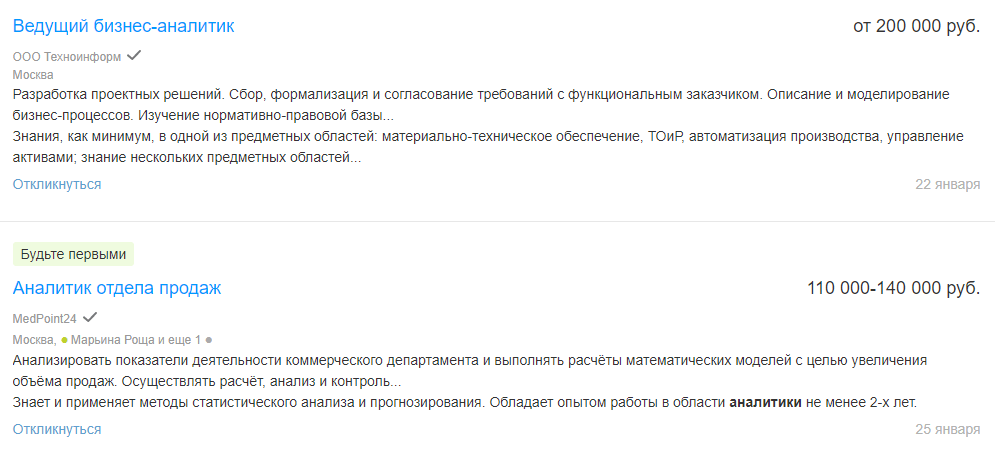The width and height of the screenshot is (995, 466).
Task: Click the "22 января" posting date
Action: tap(948, 185)
